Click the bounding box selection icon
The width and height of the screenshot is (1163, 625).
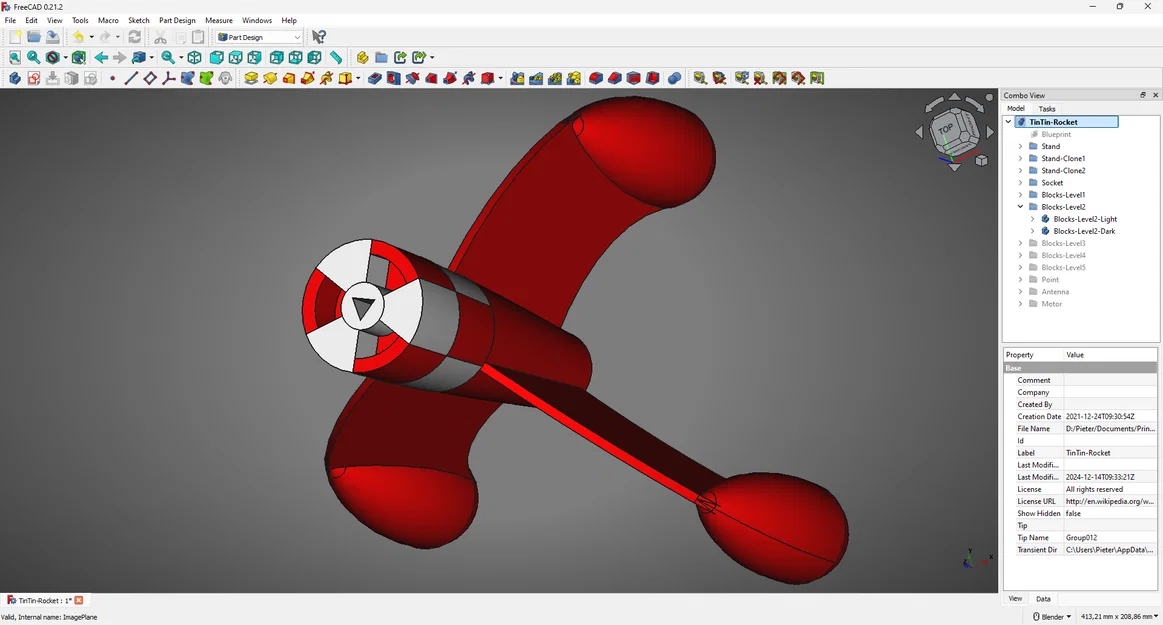click(79, 57)
